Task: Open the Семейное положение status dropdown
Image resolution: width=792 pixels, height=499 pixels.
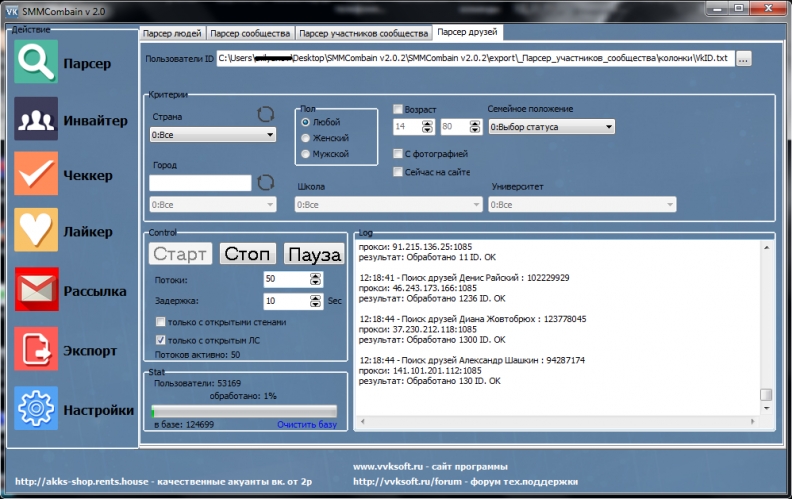Action: coord(552,127)
